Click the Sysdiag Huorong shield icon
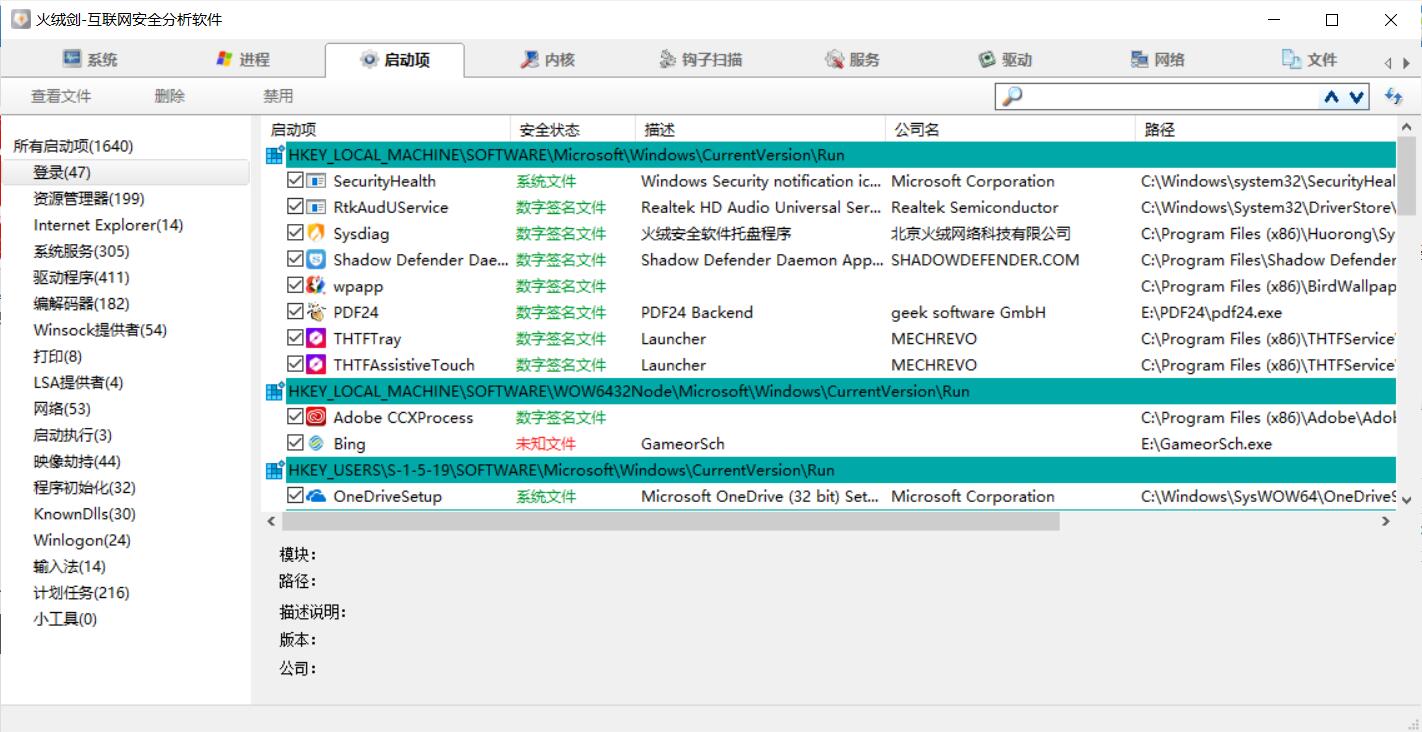The height and width of the screenshot is (732, 1422). (x=316, y=234)
